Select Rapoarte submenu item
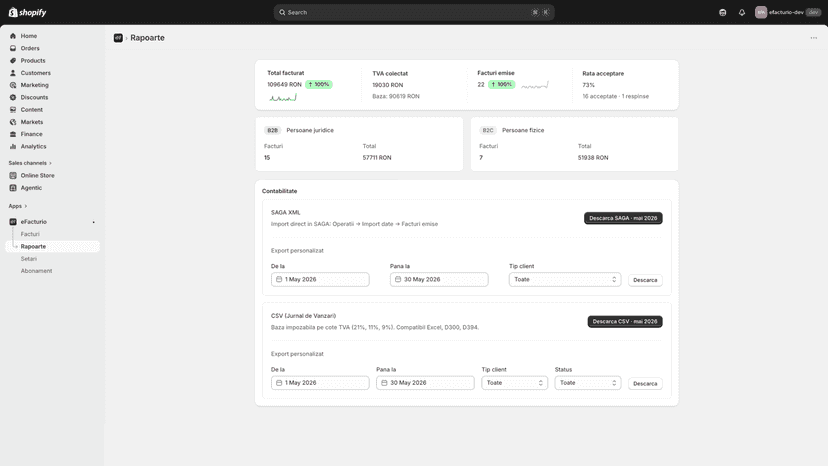The image size is (828, 466). point(53,247)
